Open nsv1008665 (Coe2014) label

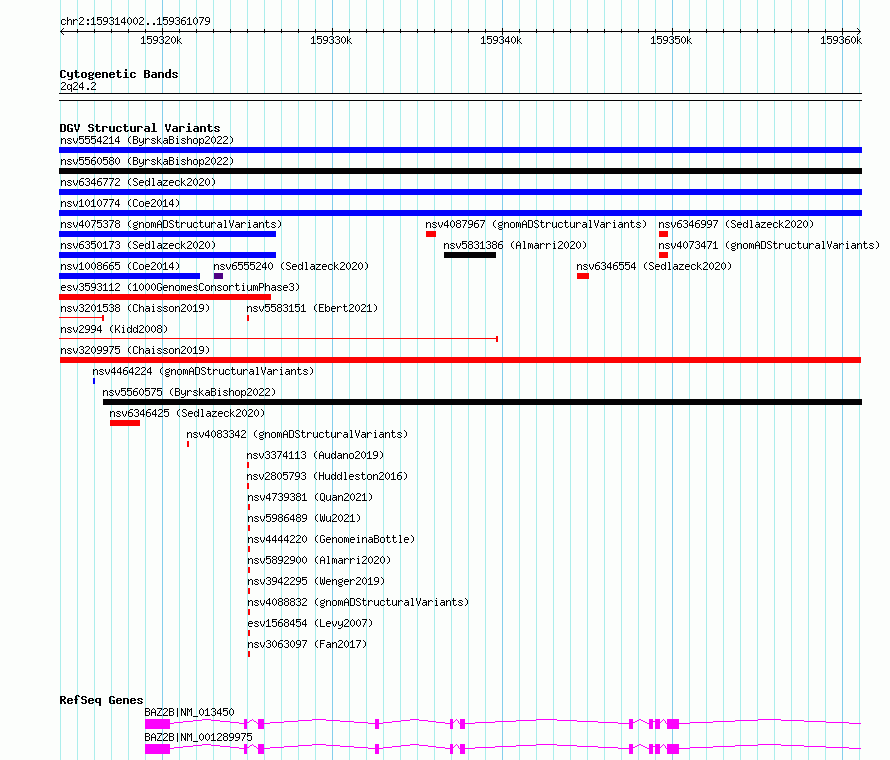pos(120,266)
